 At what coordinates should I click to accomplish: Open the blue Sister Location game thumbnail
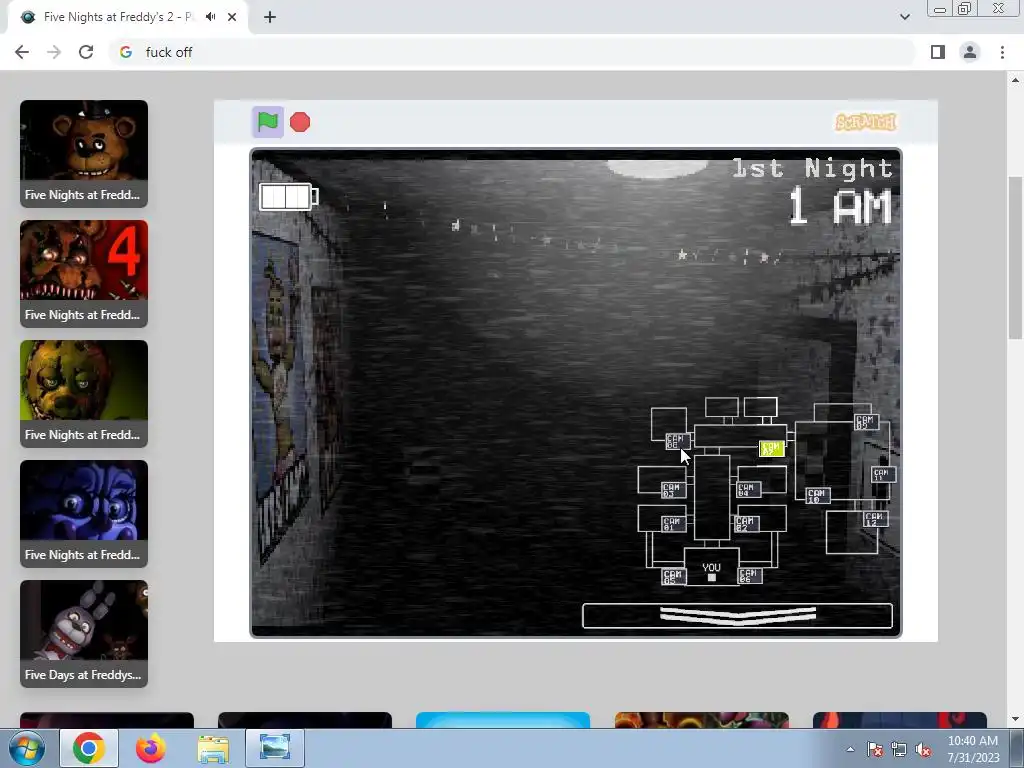[84, 514]
